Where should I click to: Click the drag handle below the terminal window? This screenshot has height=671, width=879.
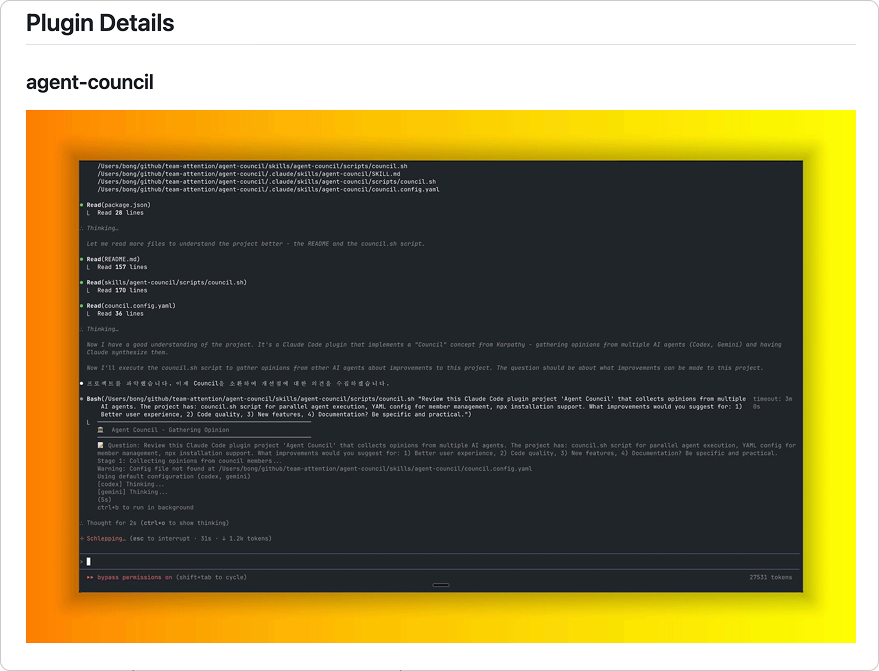pyautogui.click(x=441, y=585)
